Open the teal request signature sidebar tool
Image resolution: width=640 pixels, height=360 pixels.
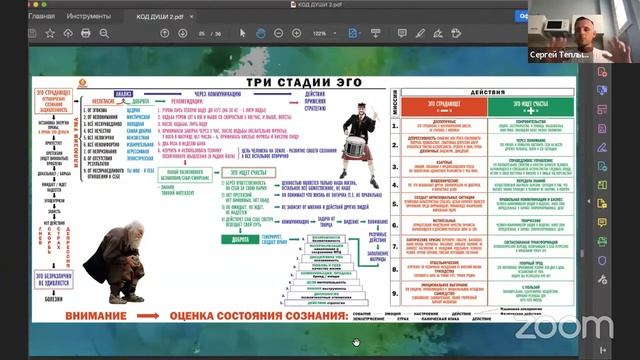click(602, 166)
